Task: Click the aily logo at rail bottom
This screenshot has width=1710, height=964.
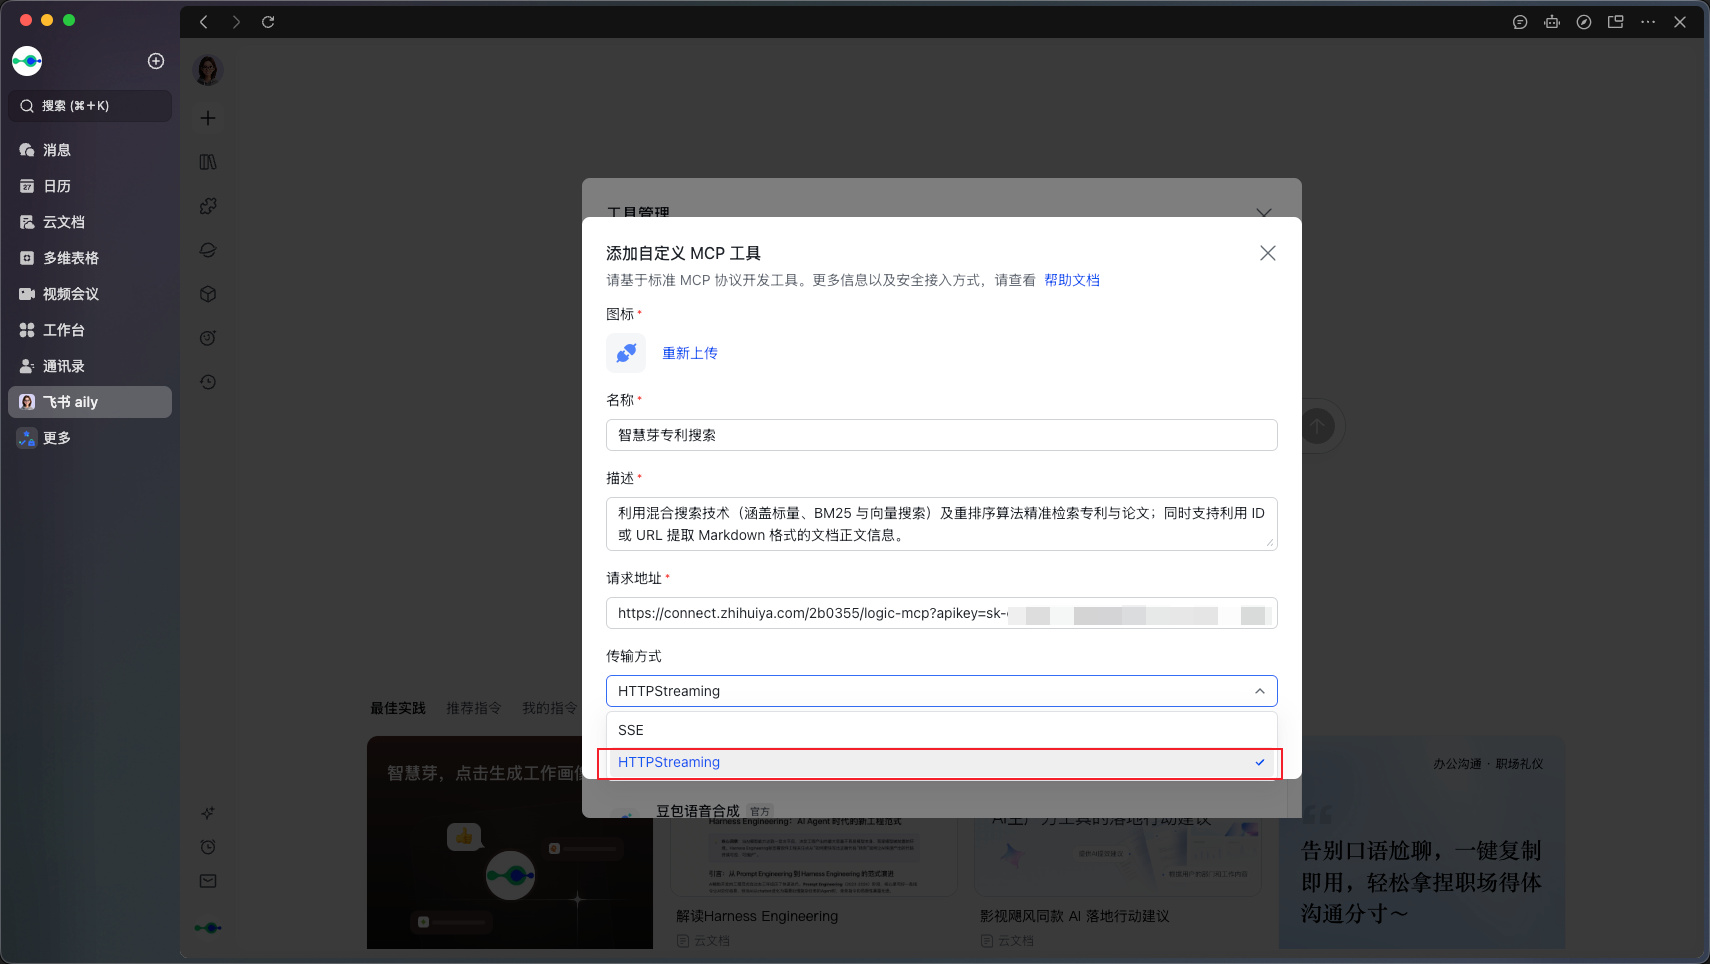Action: click(208, 928)
